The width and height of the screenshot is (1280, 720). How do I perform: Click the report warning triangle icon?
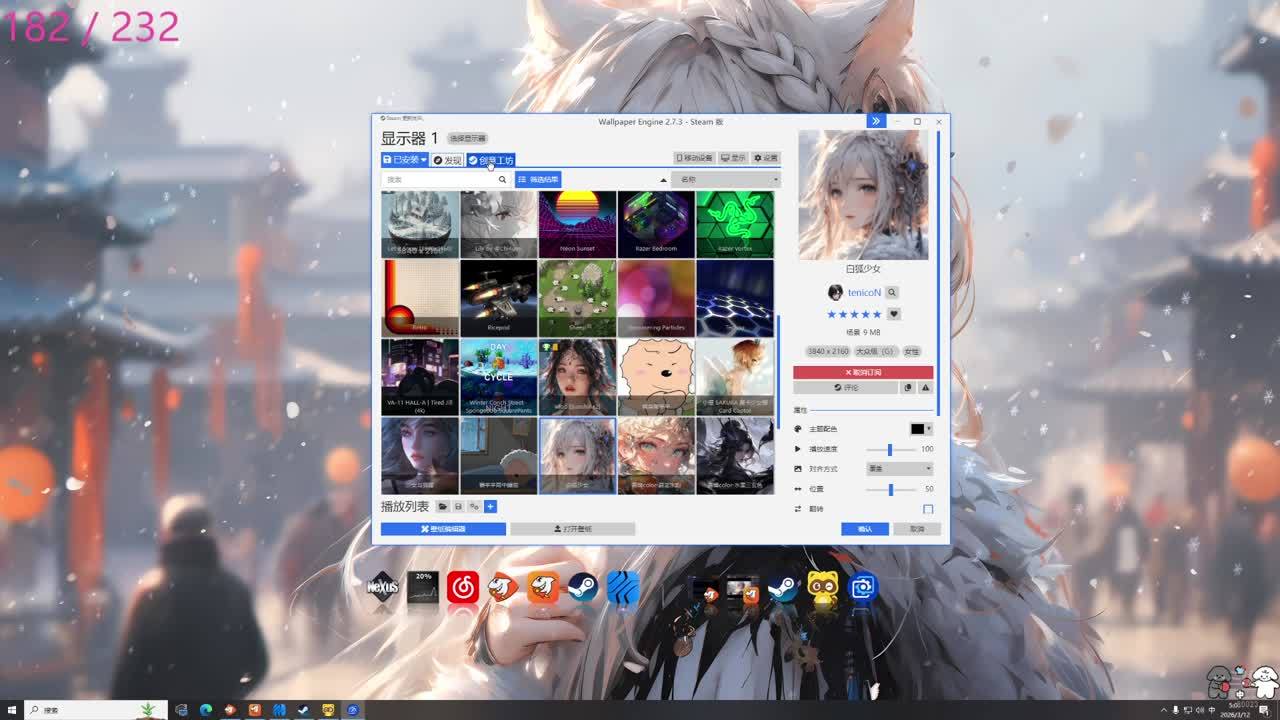[x=925, y=387]
